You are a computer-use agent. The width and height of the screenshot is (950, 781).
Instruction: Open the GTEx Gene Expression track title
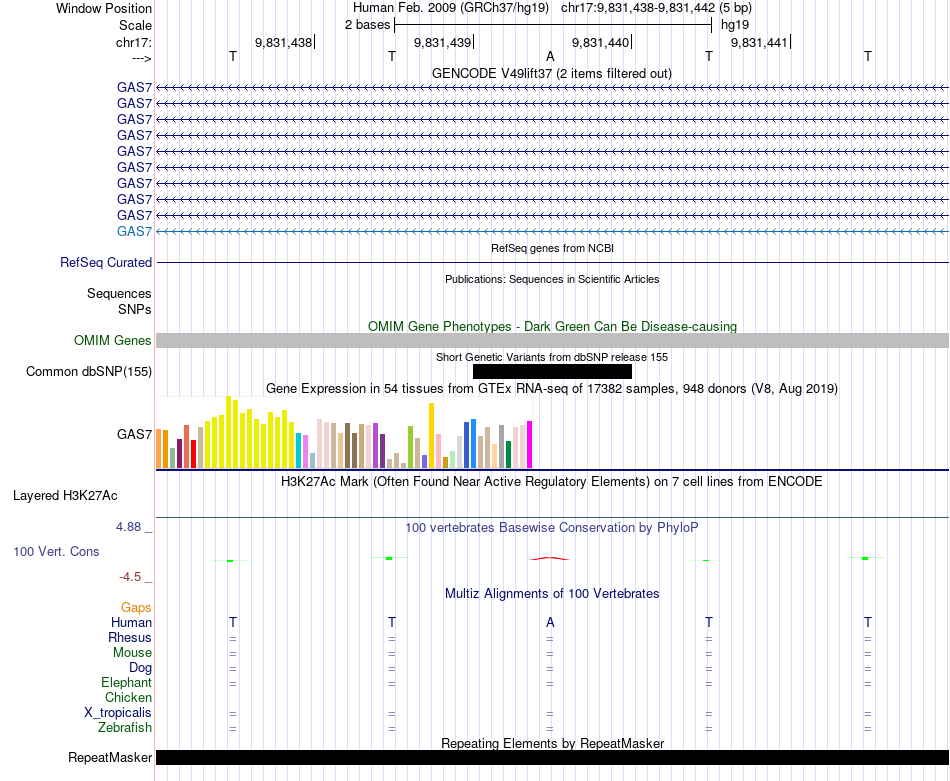552,388
